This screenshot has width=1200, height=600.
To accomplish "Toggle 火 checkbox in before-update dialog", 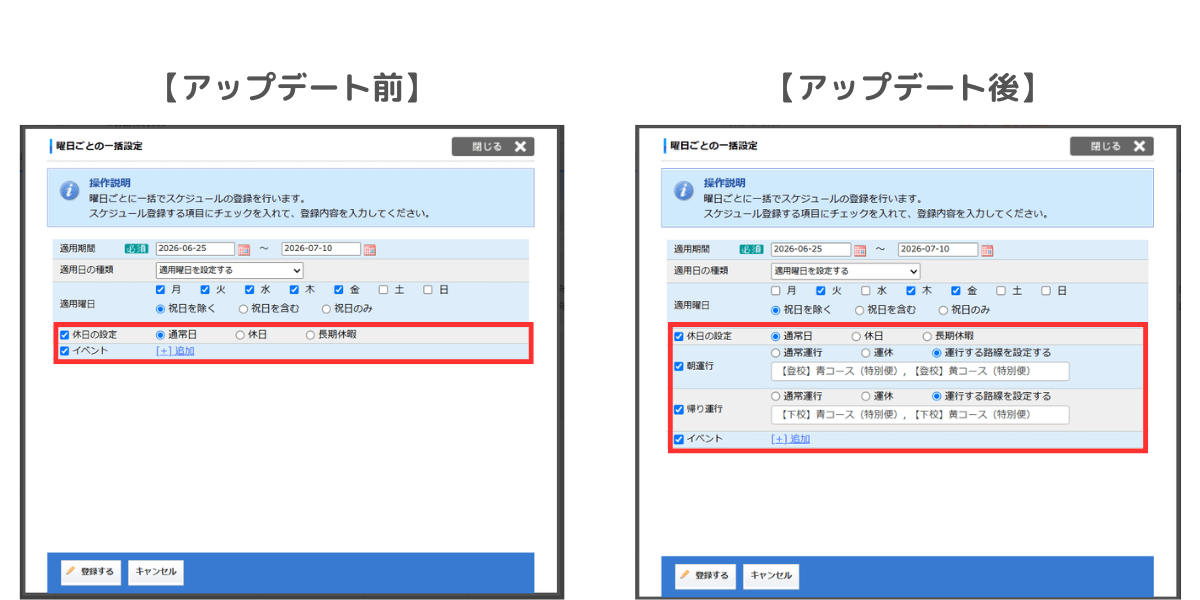I will click(x=205, y=290).
